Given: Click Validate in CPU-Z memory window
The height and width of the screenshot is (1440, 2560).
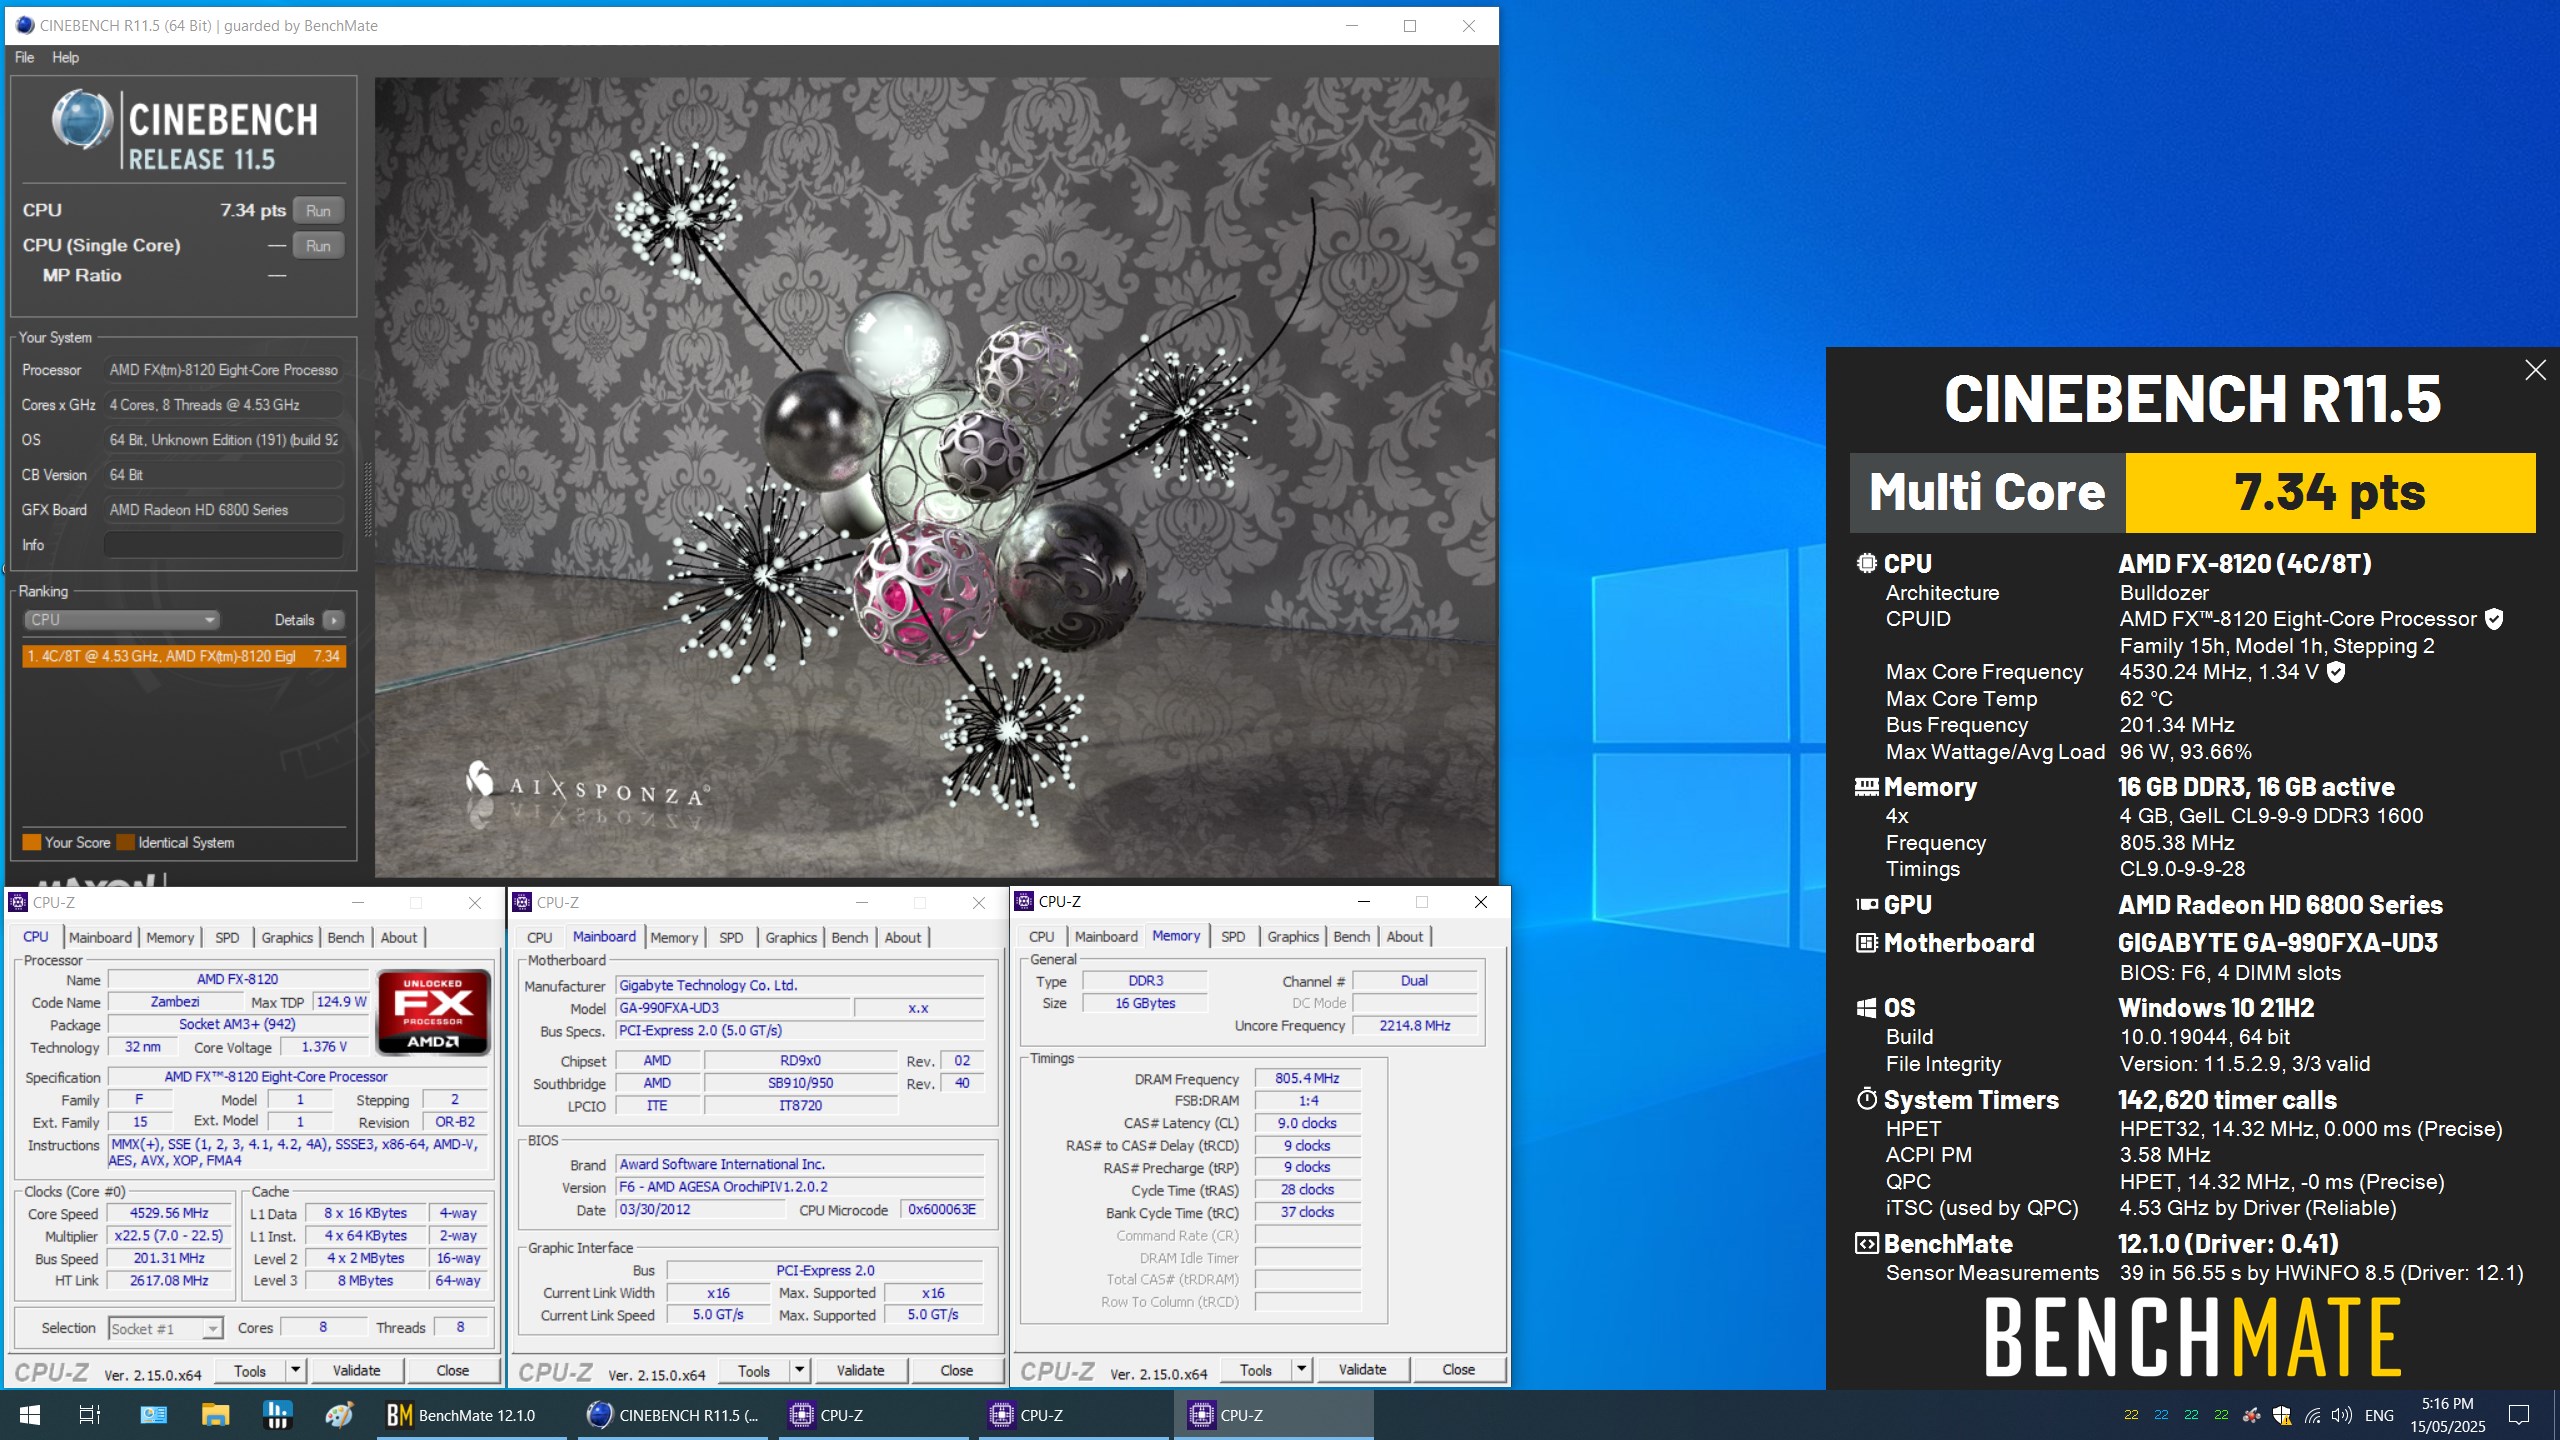Looking at the screenshot, I should click(x=1362, y=1369).
